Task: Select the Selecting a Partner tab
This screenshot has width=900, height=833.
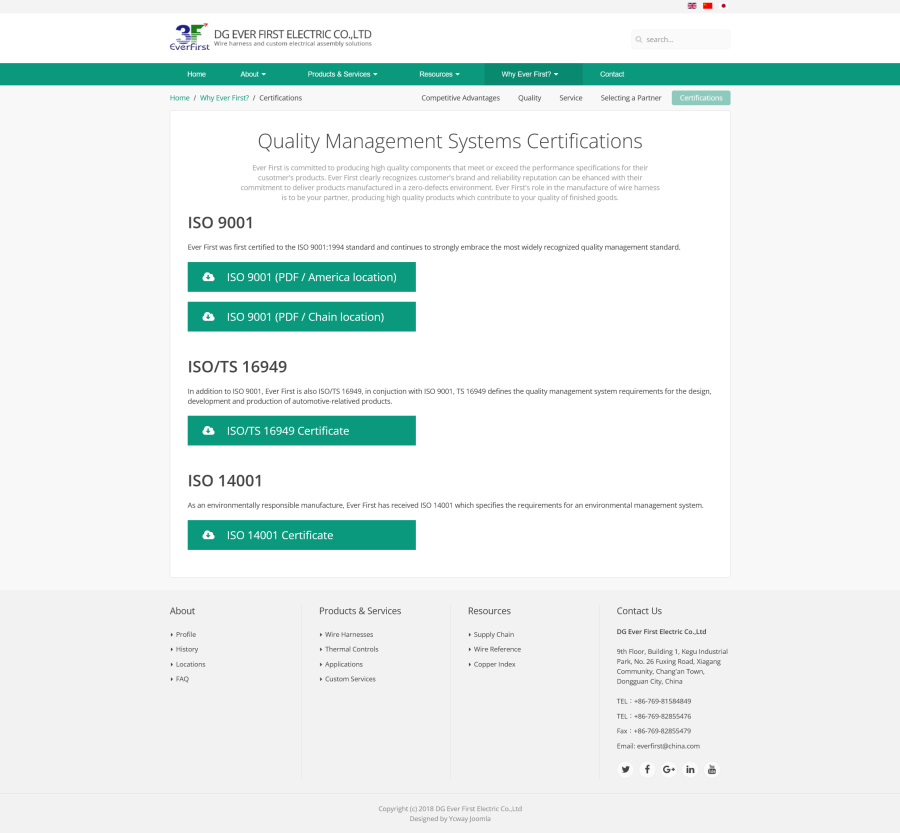Action: [631, 98]
